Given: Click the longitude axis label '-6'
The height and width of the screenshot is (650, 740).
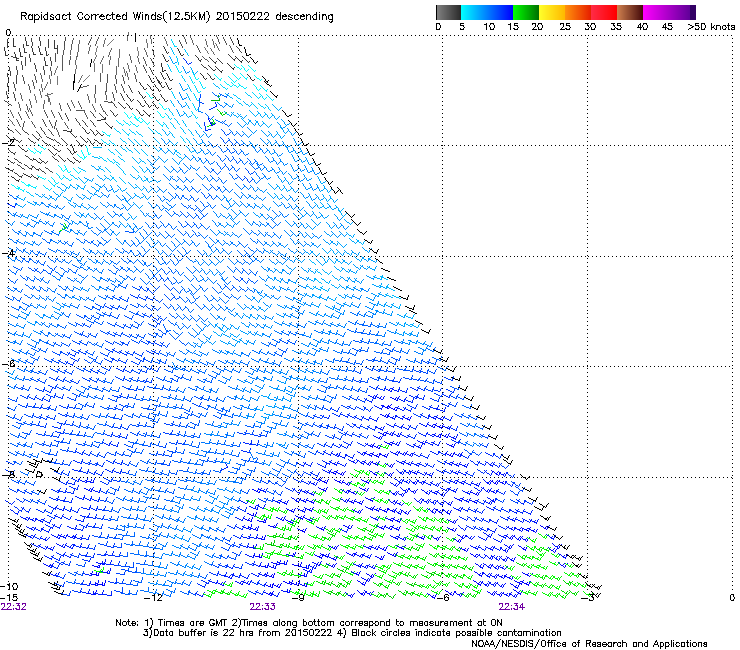Looking at the screenshot, I should [442, 598].
